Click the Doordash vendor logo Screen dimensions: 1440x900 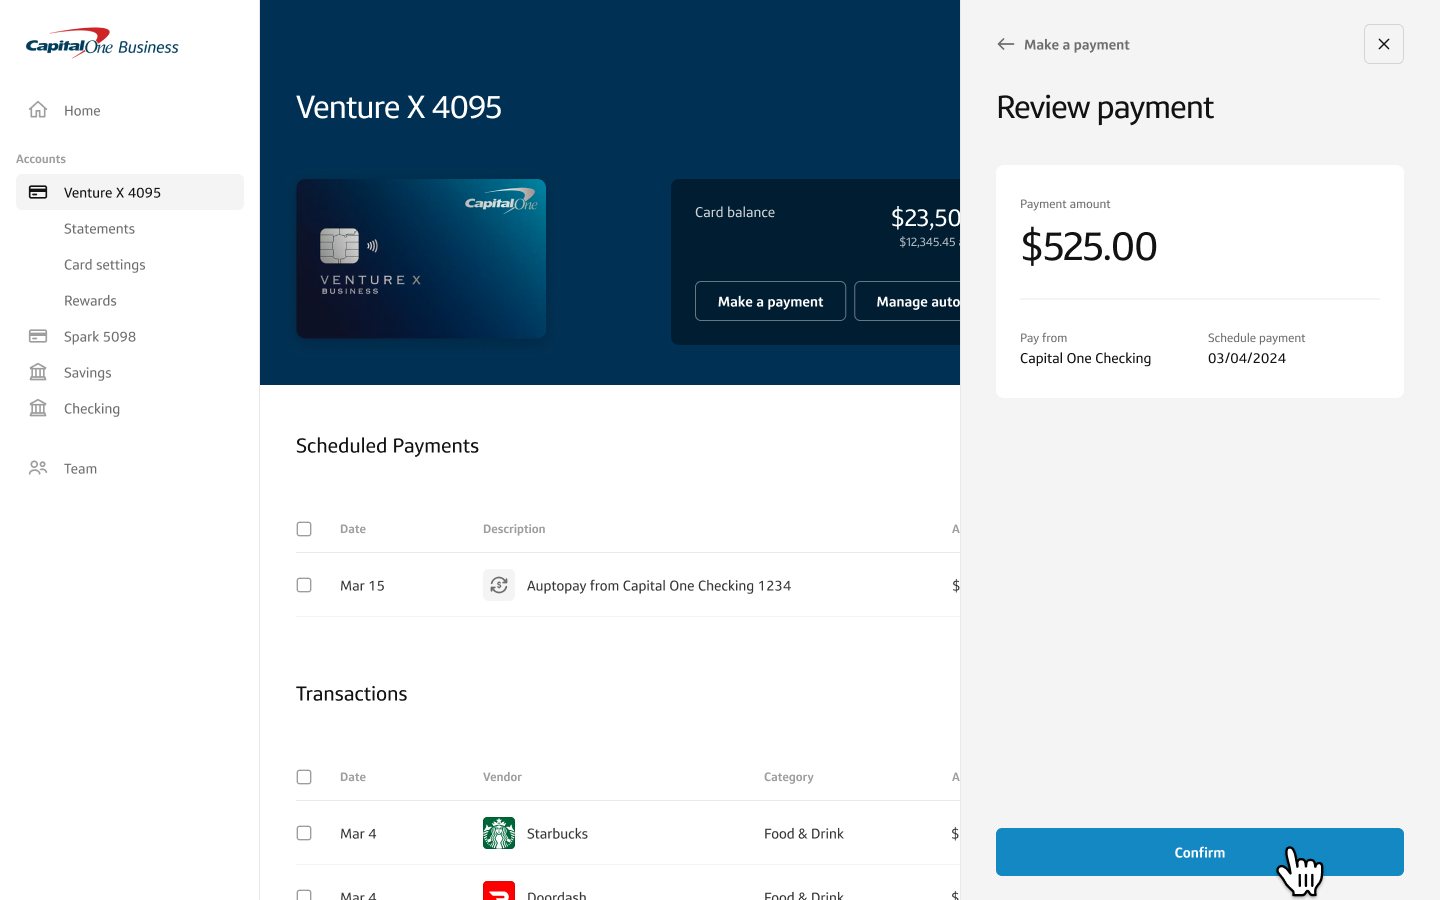[x=499, y=891]
